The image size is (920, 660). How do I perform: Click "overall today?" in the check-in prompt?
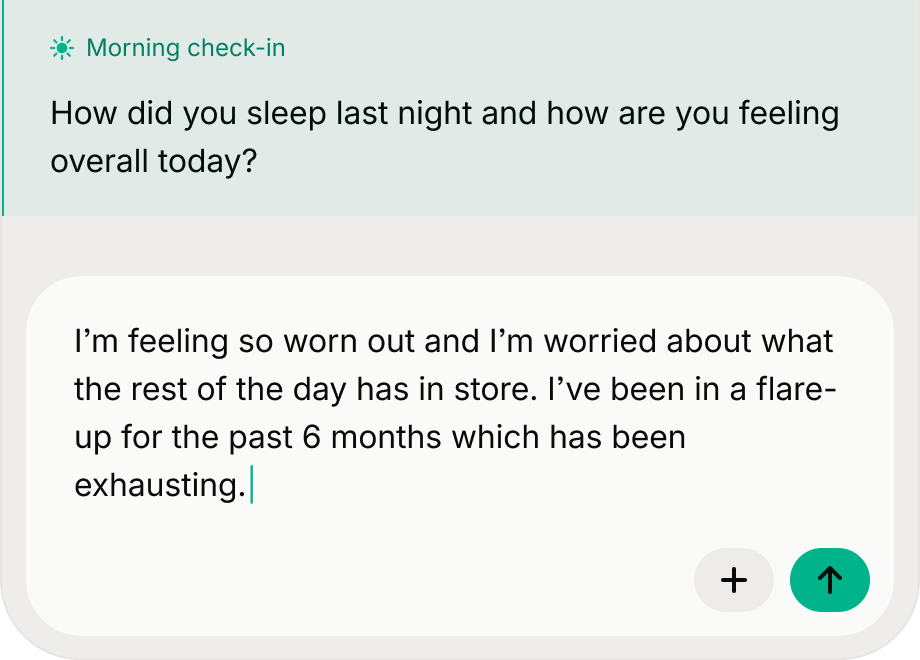coord(154,161)
